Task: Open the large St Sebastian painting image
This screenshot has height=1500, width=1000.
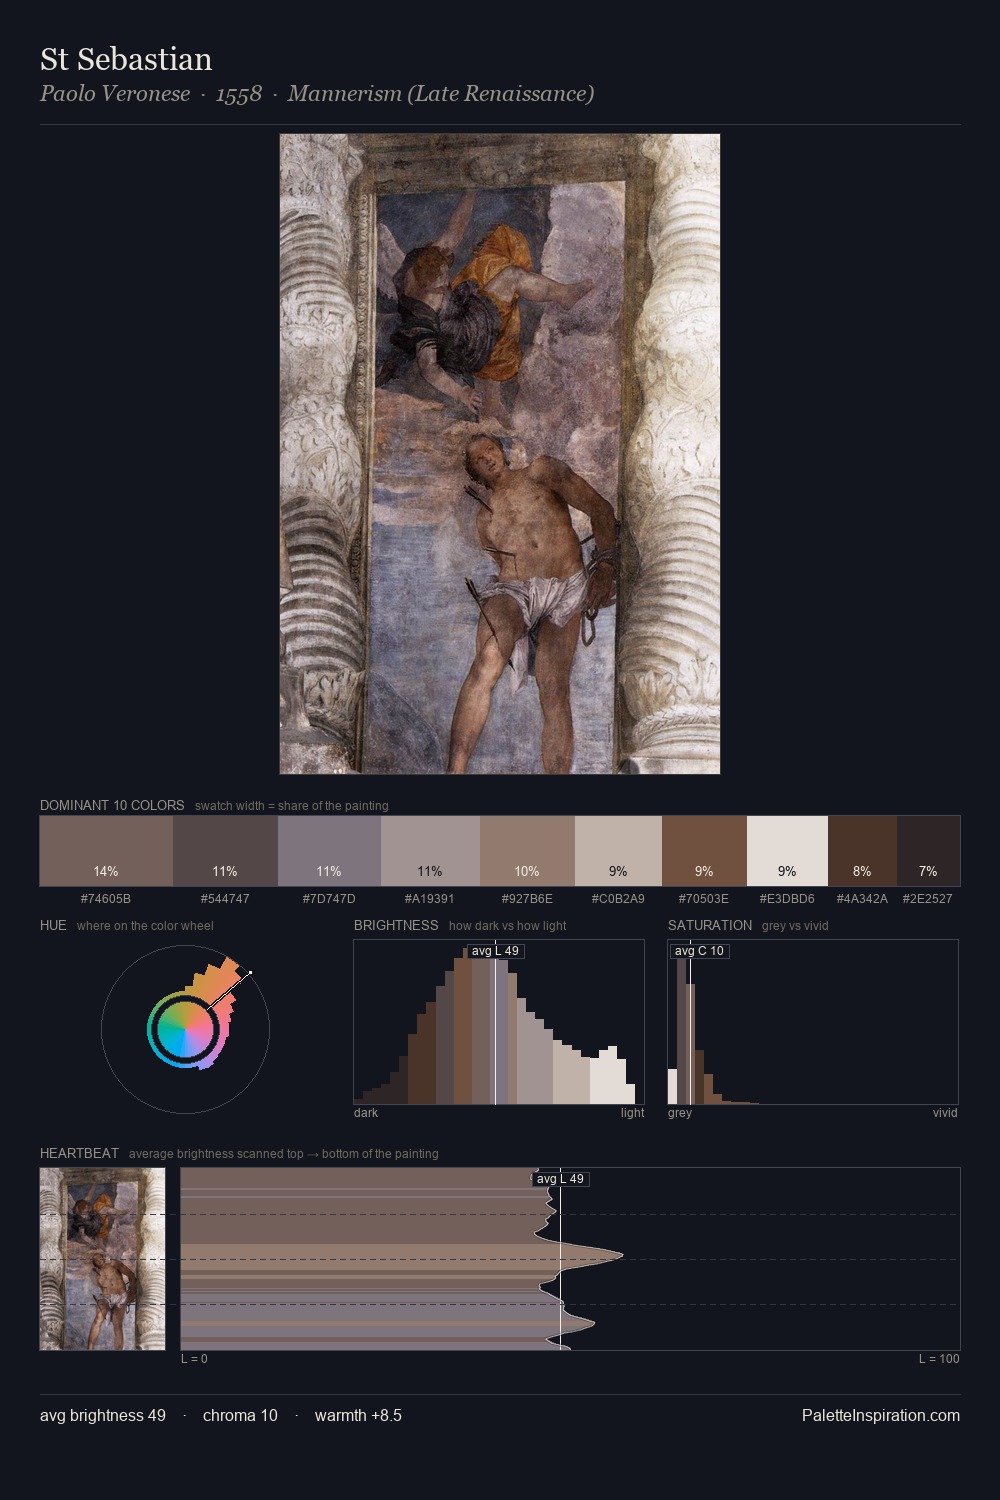Action: click(x=500, y=454)
